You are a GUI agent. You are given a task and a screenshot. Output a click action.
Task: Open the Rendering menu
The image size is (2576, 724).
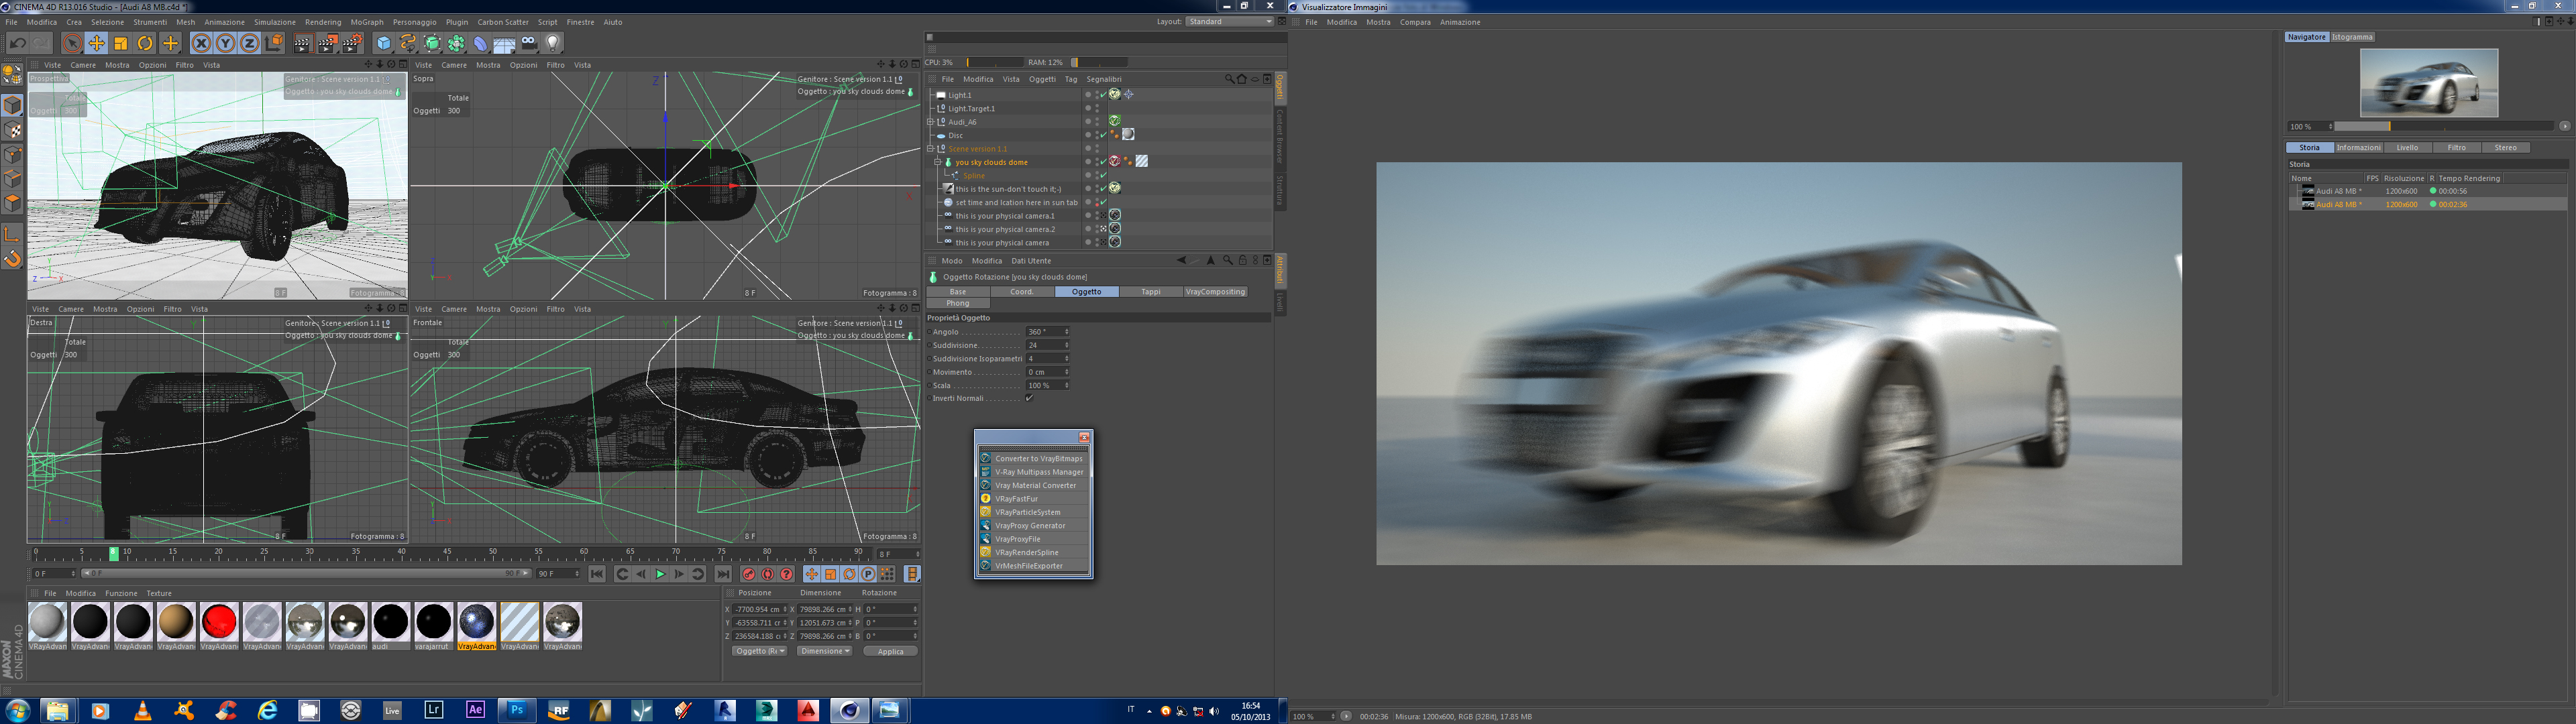(x=322, y=22)
